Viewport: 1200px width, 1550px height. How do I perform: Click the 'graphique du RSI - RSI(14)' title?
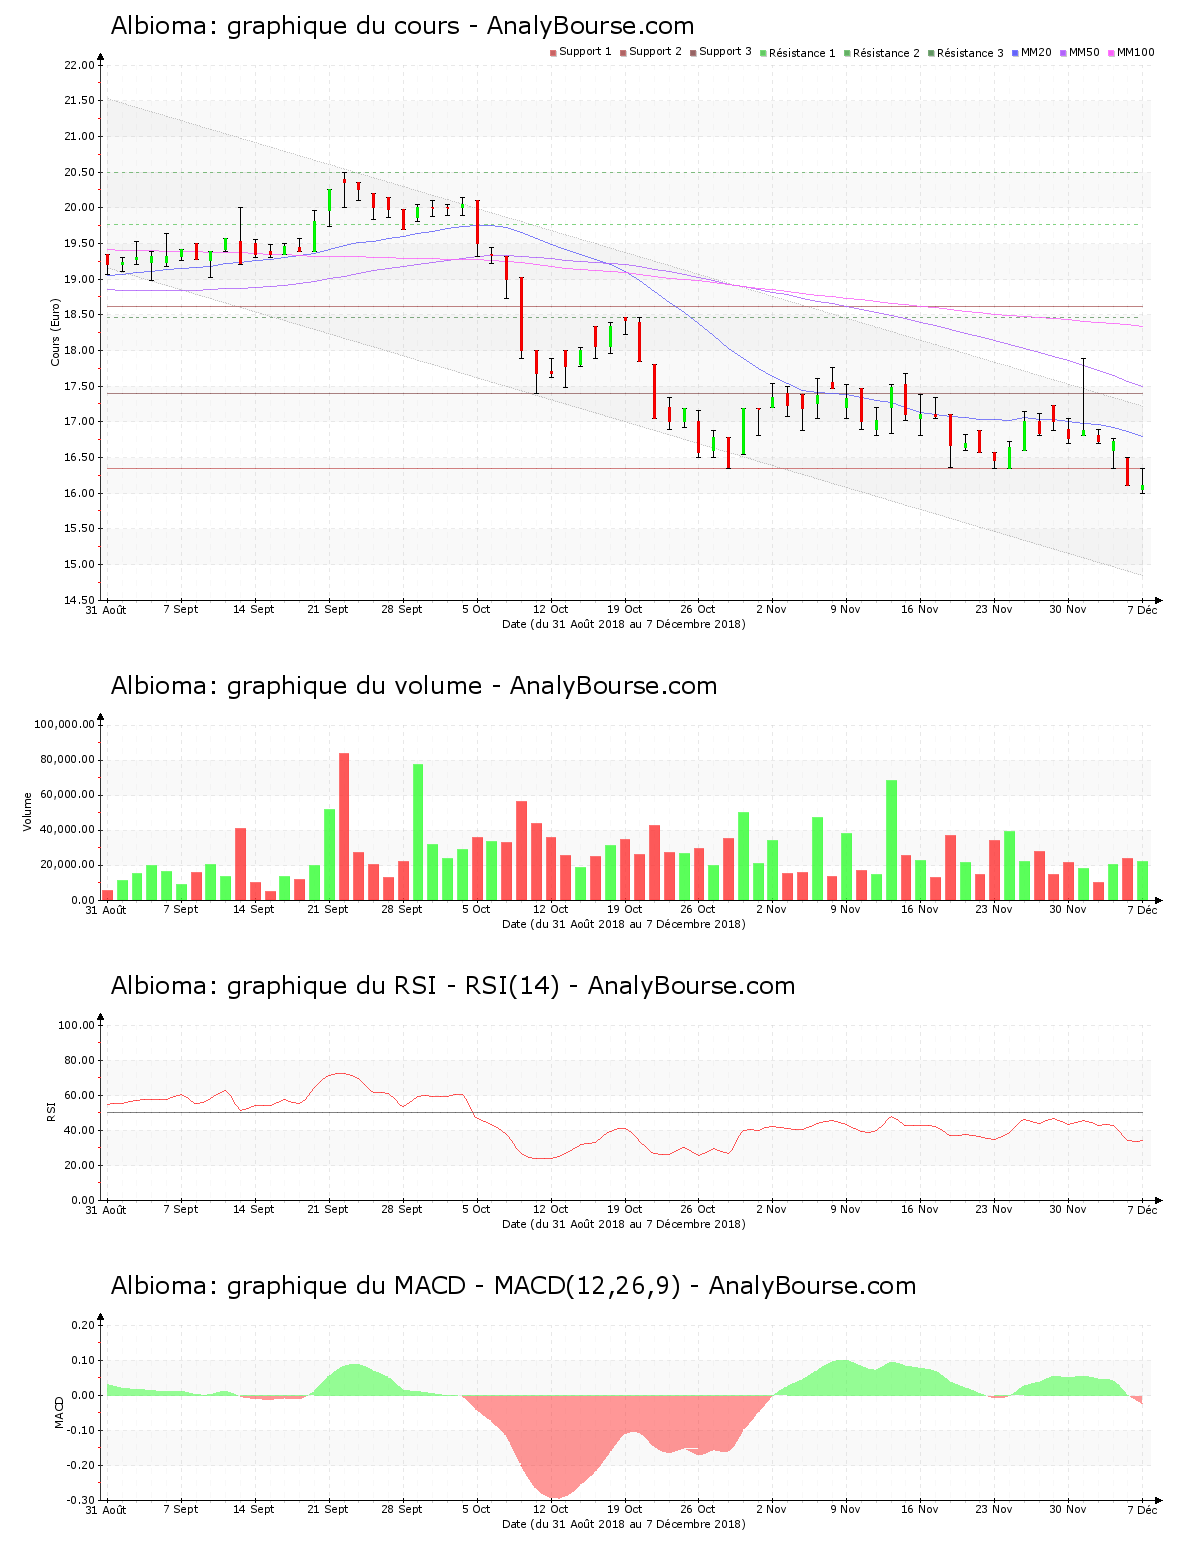(393, 986)
